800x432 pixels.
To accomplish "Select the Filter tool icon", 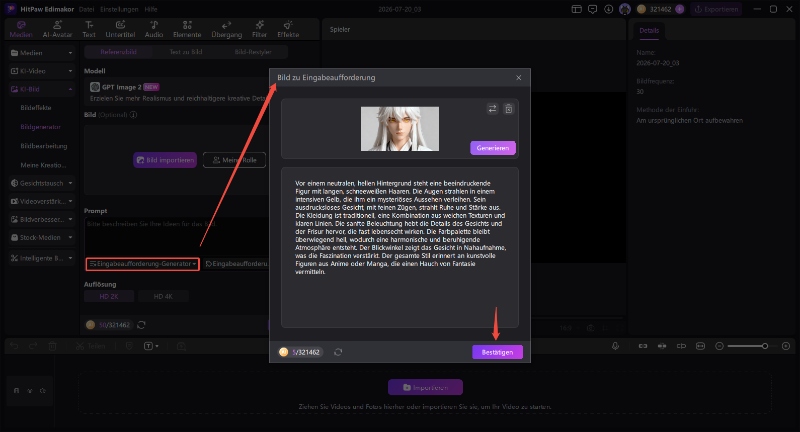I will point(259,29).
